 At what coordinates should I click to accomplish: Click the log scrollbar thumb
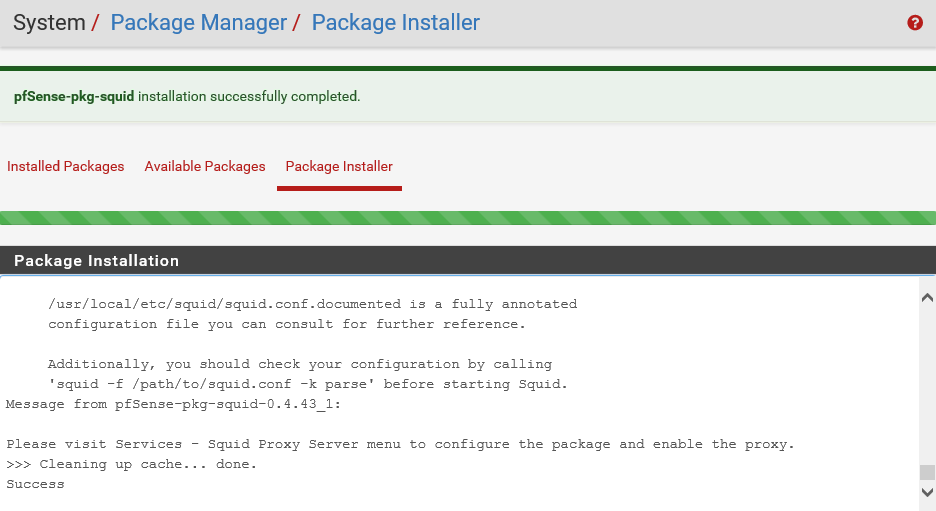pos(926,472)
